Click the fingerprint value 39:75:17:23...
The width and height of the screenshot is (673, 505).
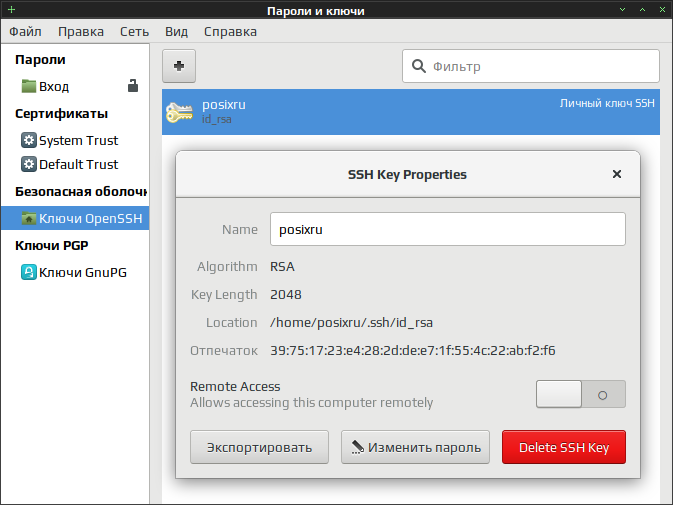coord(412,351)
